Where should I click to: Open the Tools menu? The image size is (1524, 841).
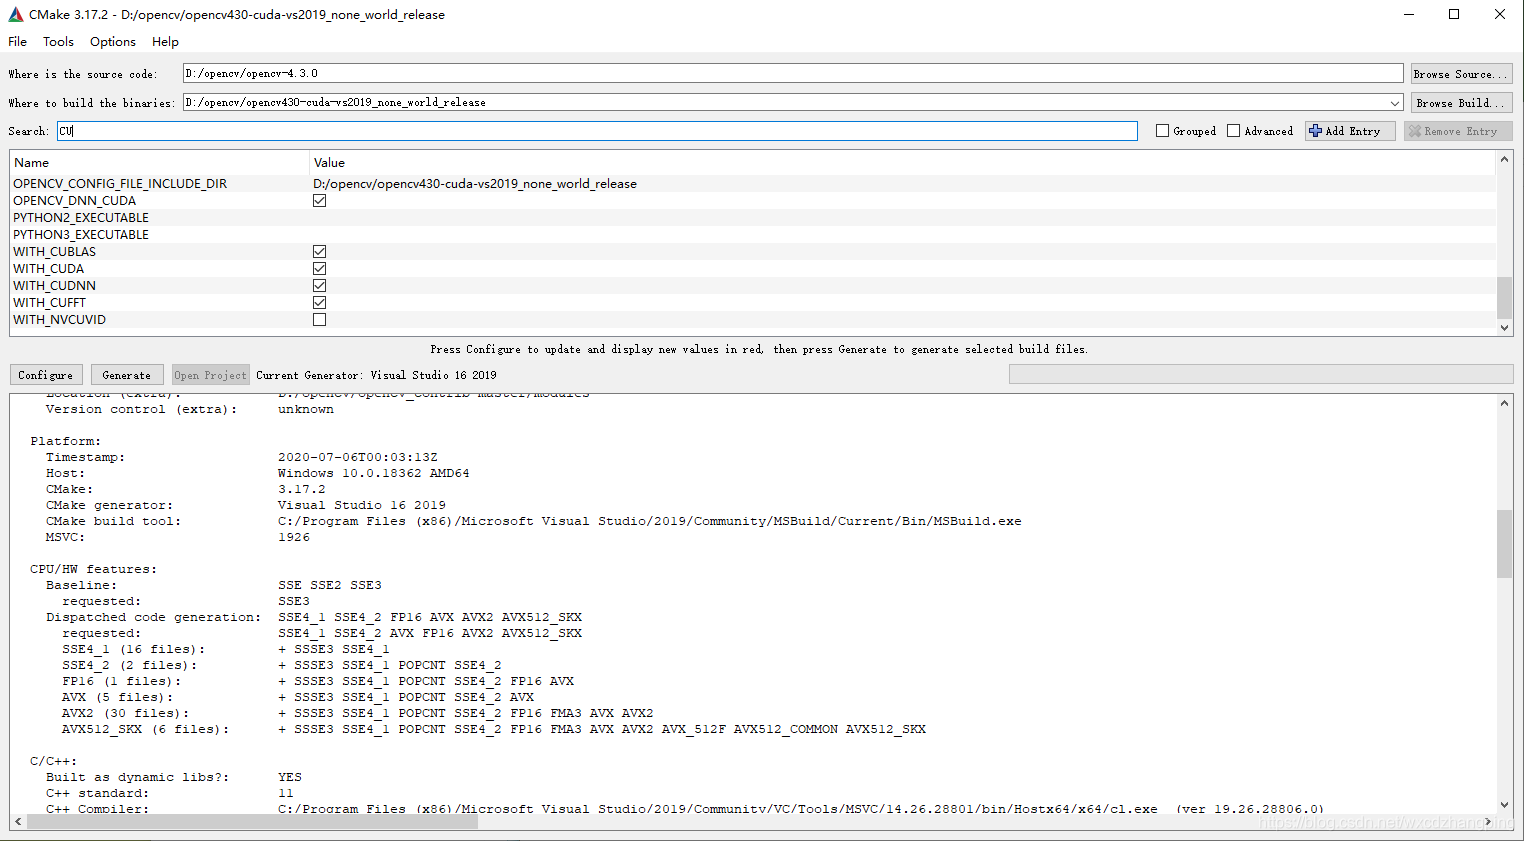58,42
